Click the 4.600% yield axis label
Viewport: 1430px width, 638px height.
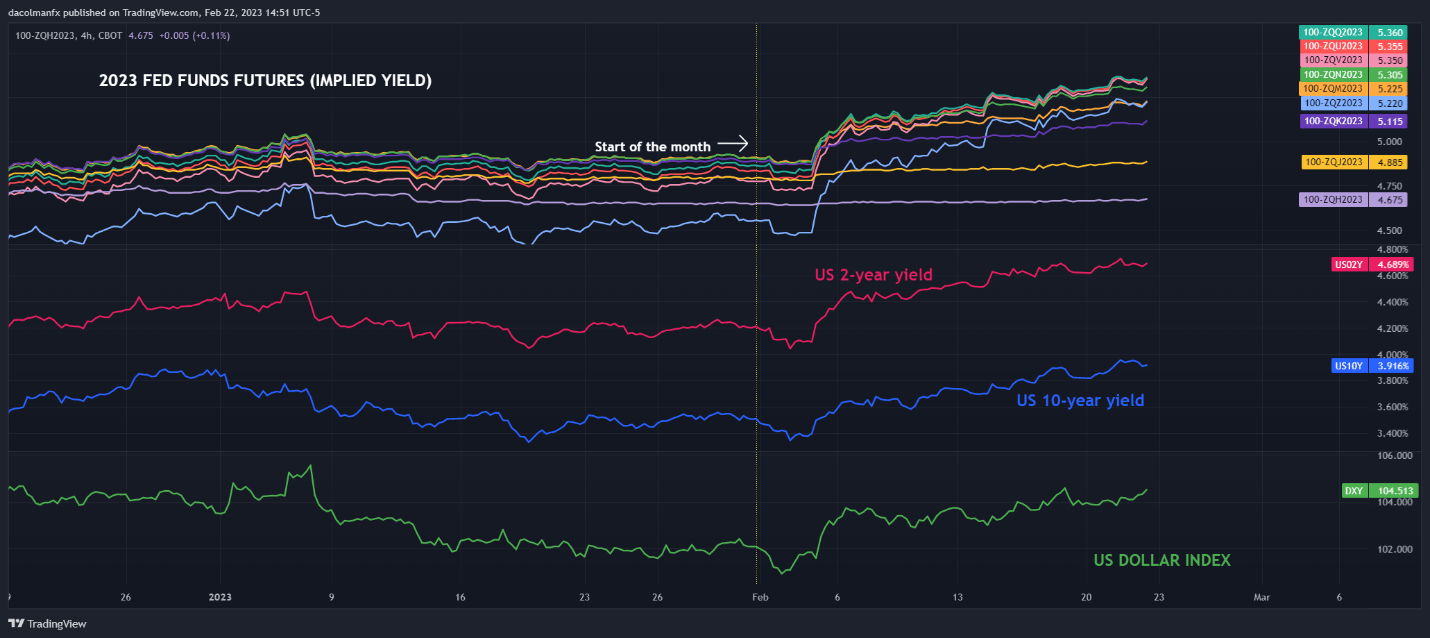tap(1390, 276)
